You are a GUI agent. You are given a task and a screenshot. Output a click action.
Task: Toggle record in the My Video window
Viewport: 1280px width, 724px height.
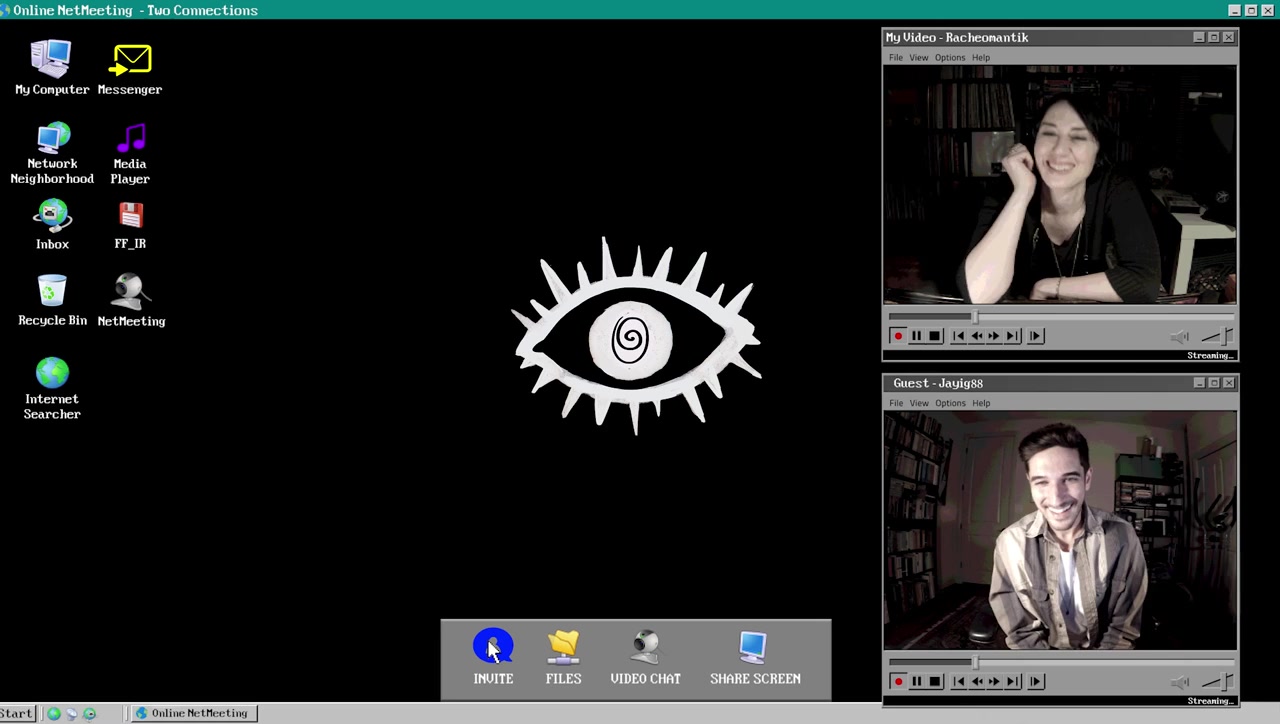(898, 337)
